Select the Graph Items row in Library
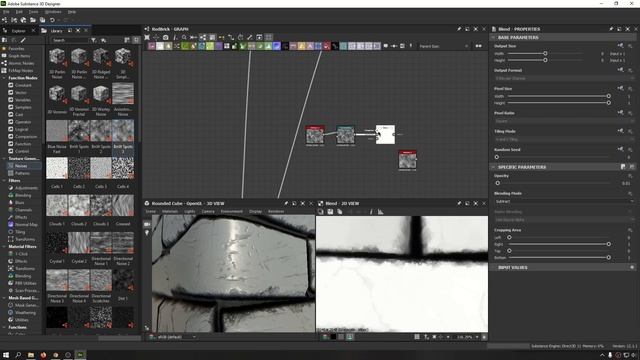 19,56
